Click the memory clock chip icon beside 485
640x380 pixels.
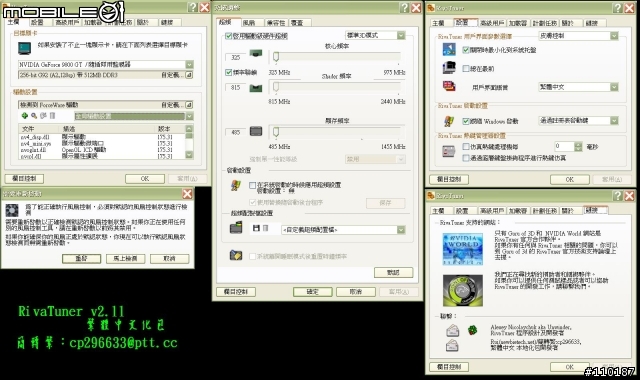[256, 131]
